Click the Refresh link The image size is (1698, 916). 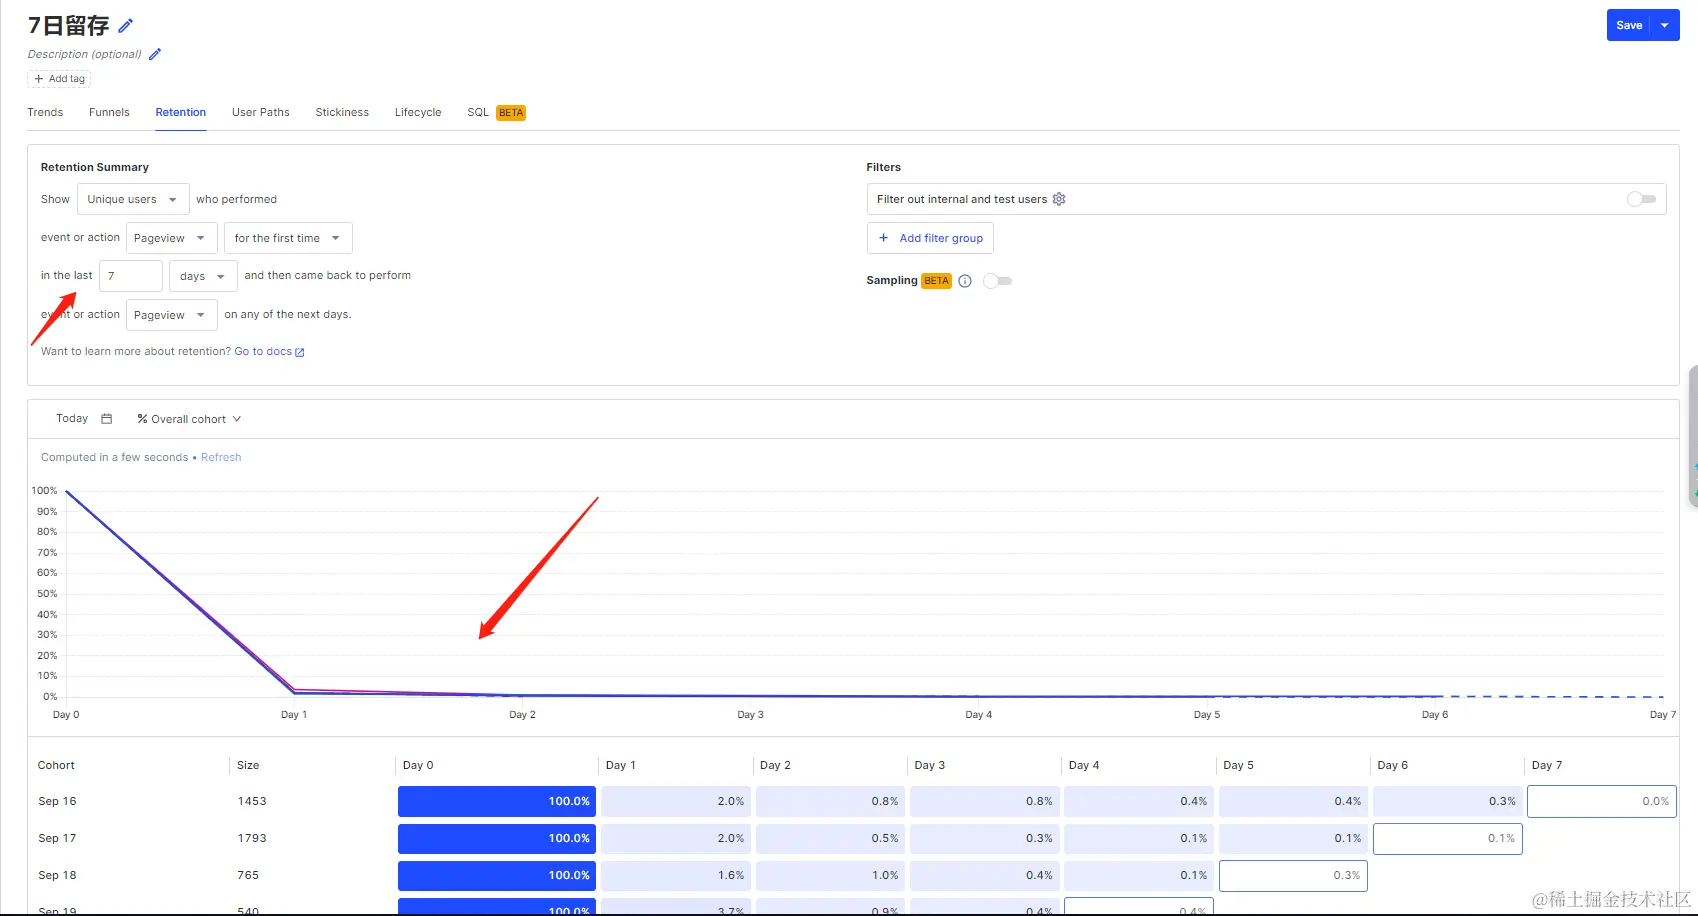pyautogui.click(x=221, y=457)
